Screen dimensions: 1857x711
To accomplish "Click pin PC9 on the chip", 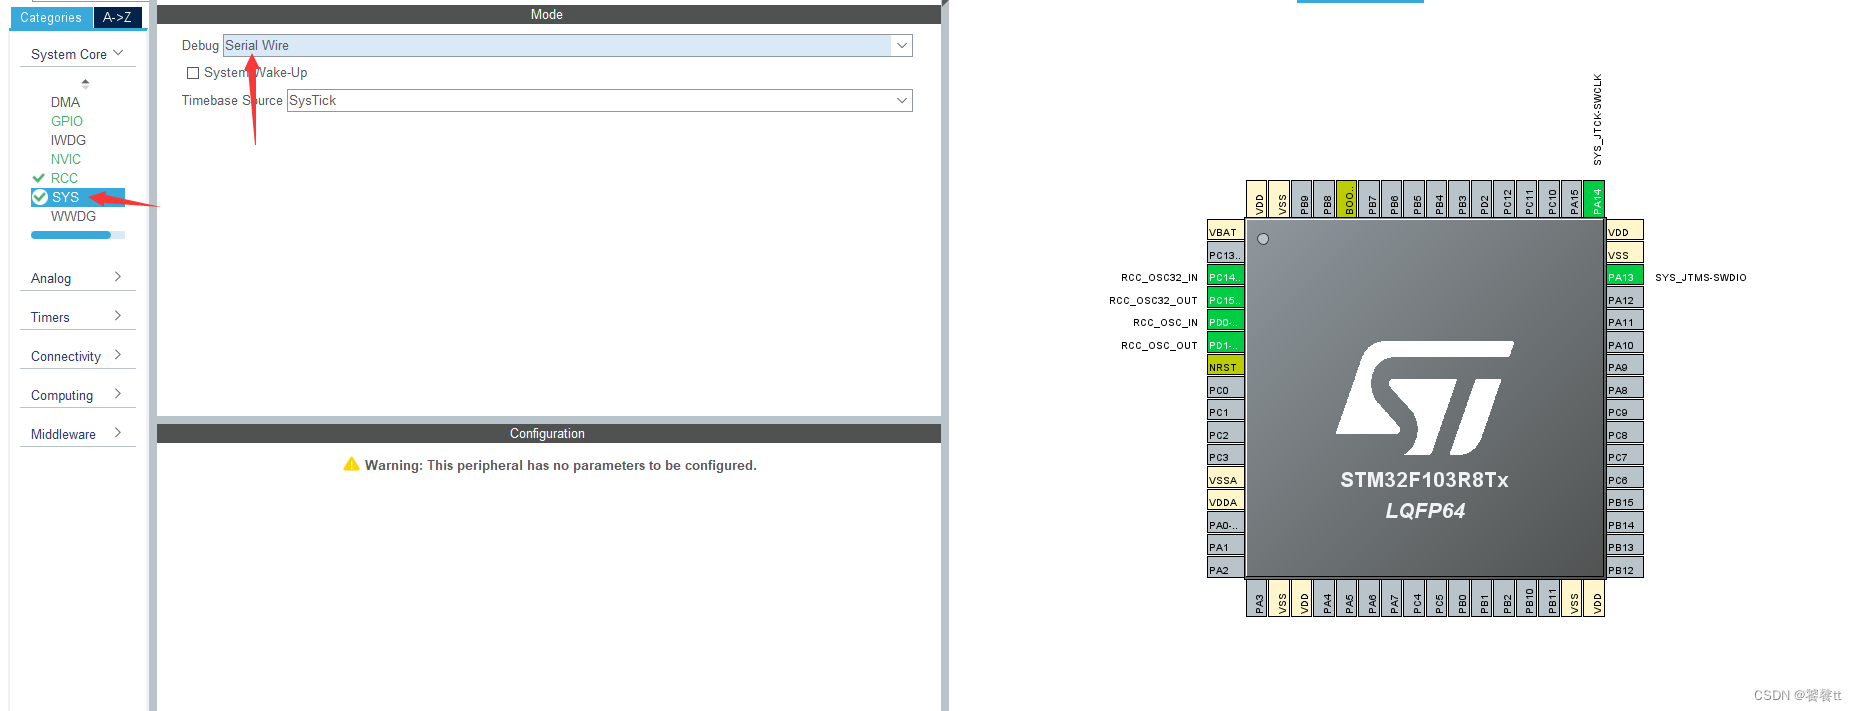I will click(x=1625, y=412).
